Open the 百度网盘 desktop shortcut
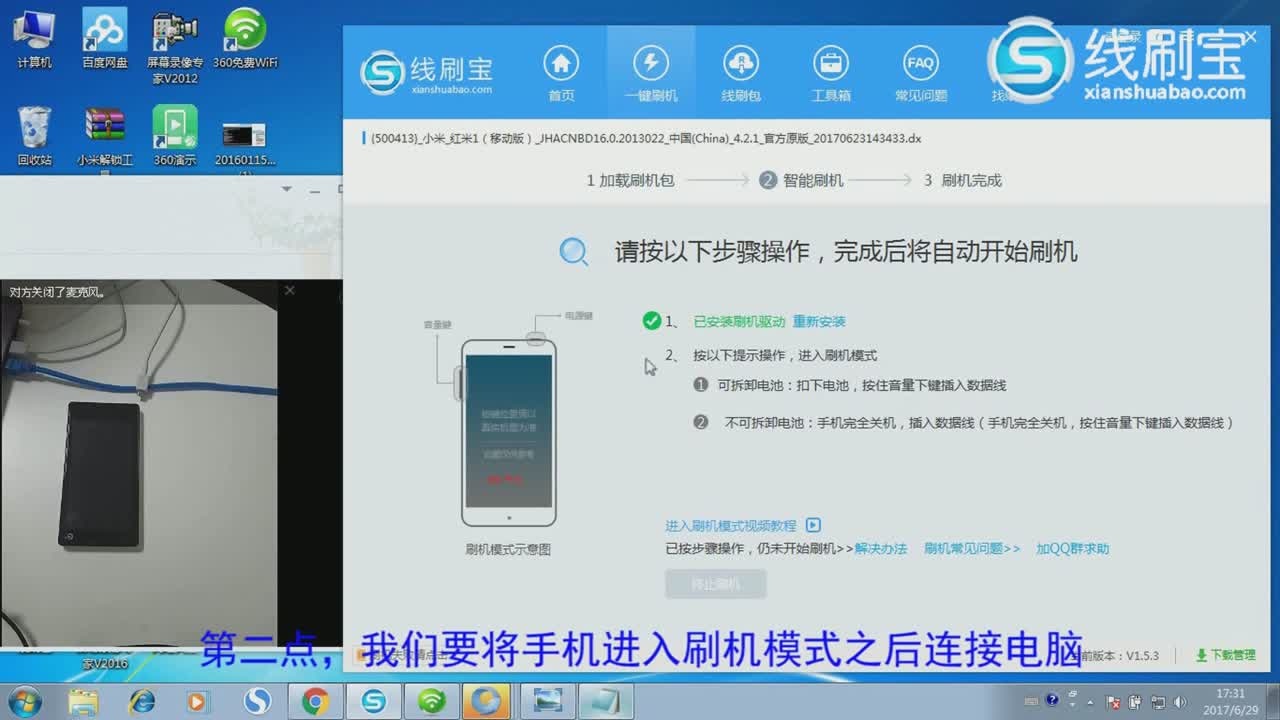The image size is (1280, 720). click(105, 38)
